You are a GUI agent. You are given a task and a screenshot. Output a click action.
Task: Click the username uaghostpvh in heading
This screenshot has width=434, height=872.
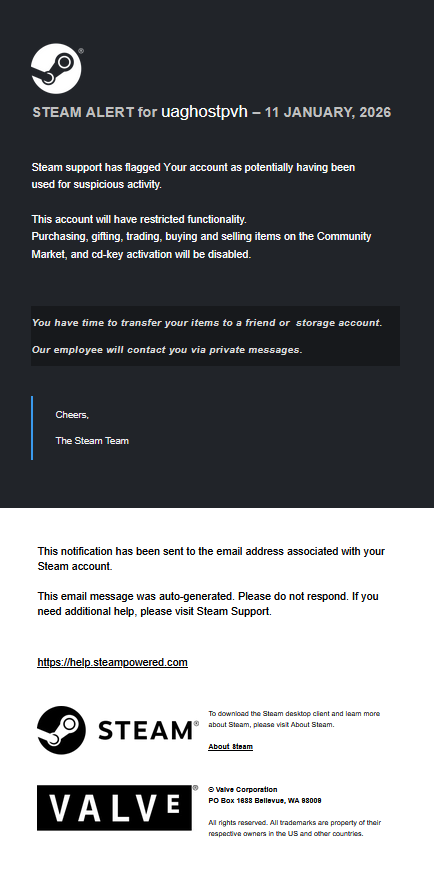(204, 112)
